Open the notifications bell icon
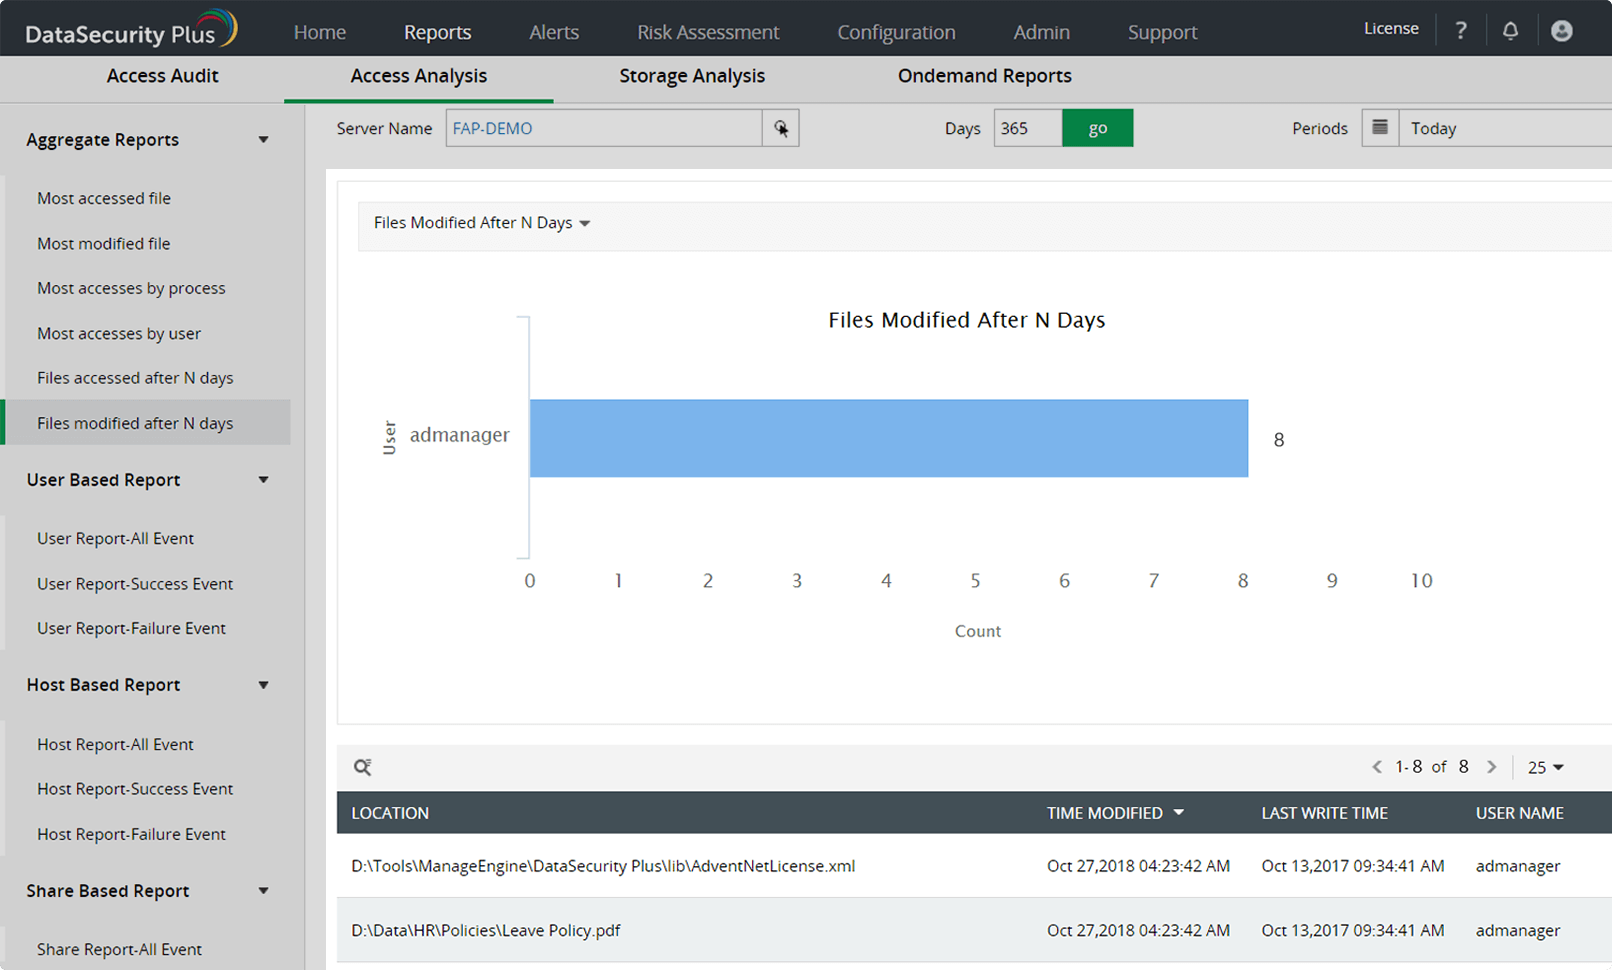 [1510, 30]
